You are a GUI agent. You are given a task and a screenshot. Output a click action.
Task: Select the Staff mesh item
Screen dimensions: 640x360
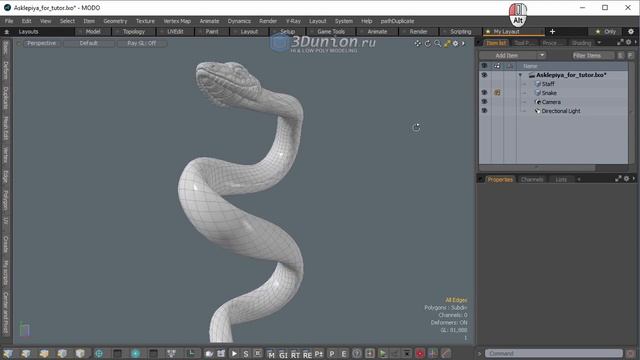548,84
